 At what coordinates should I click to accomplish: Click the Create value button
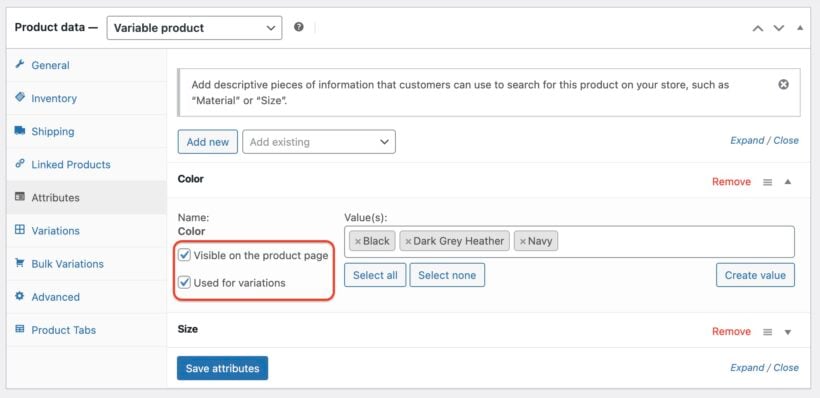pyautogui.click(x=755, y=275)
